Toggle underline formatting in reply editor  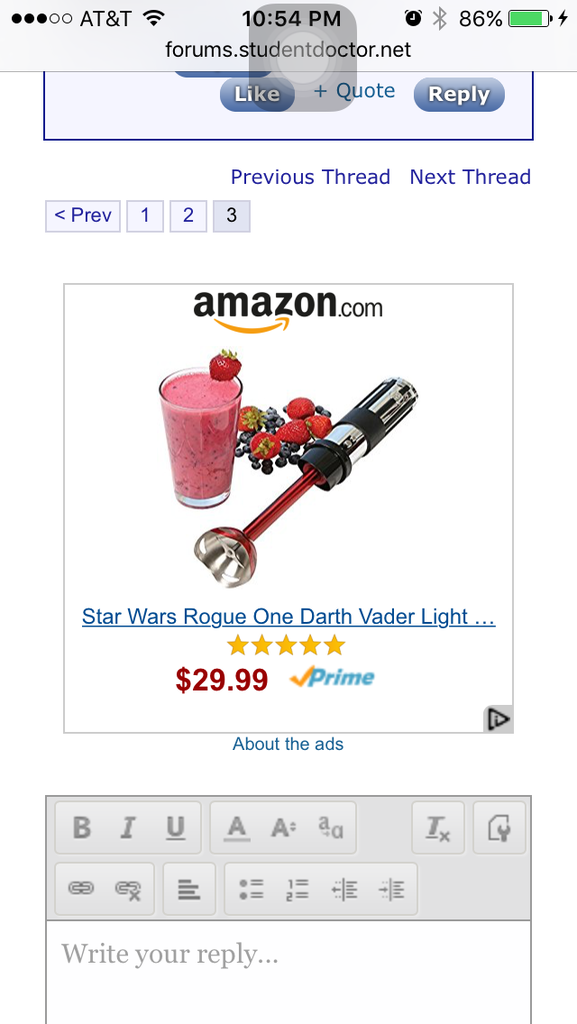(175, 828)
